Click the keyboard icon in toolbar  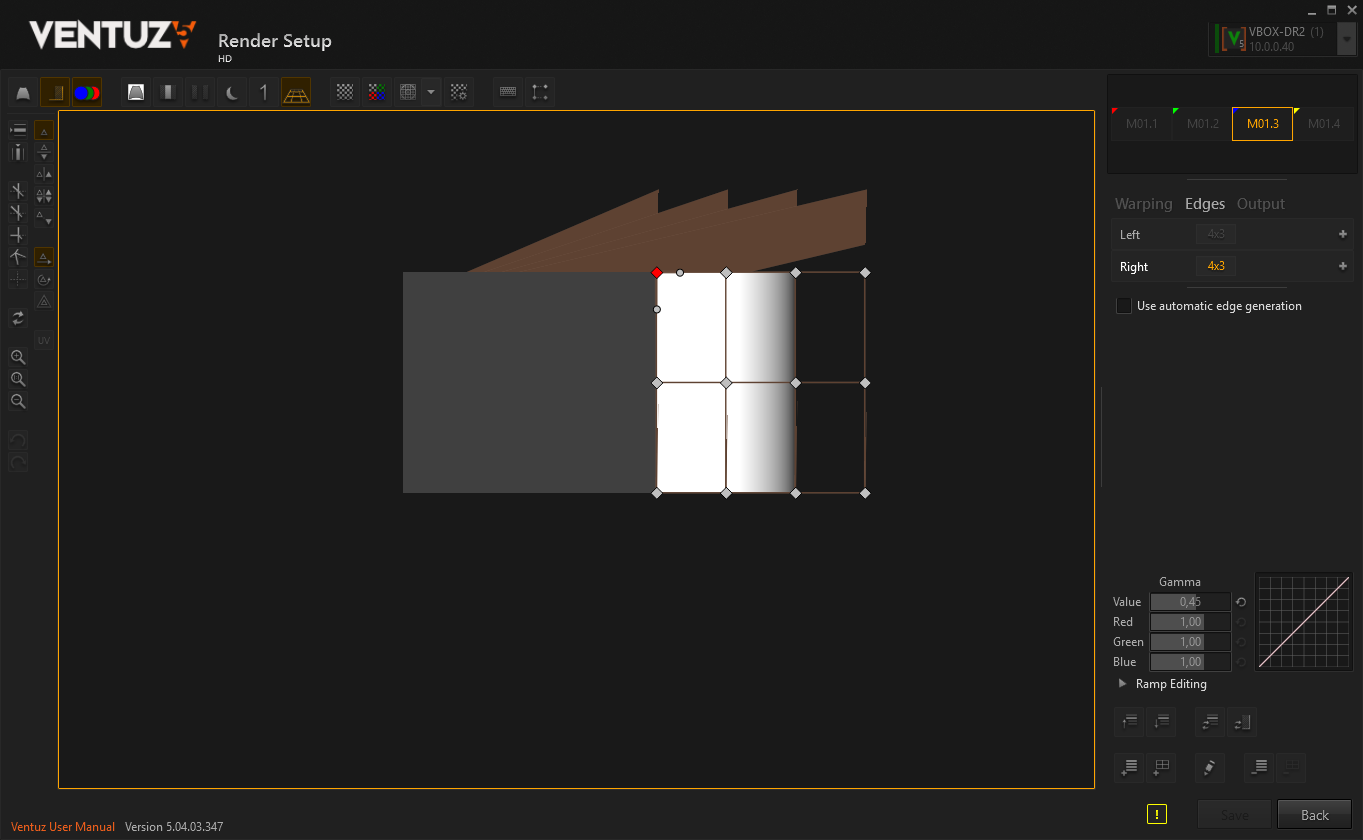[508, 92]
